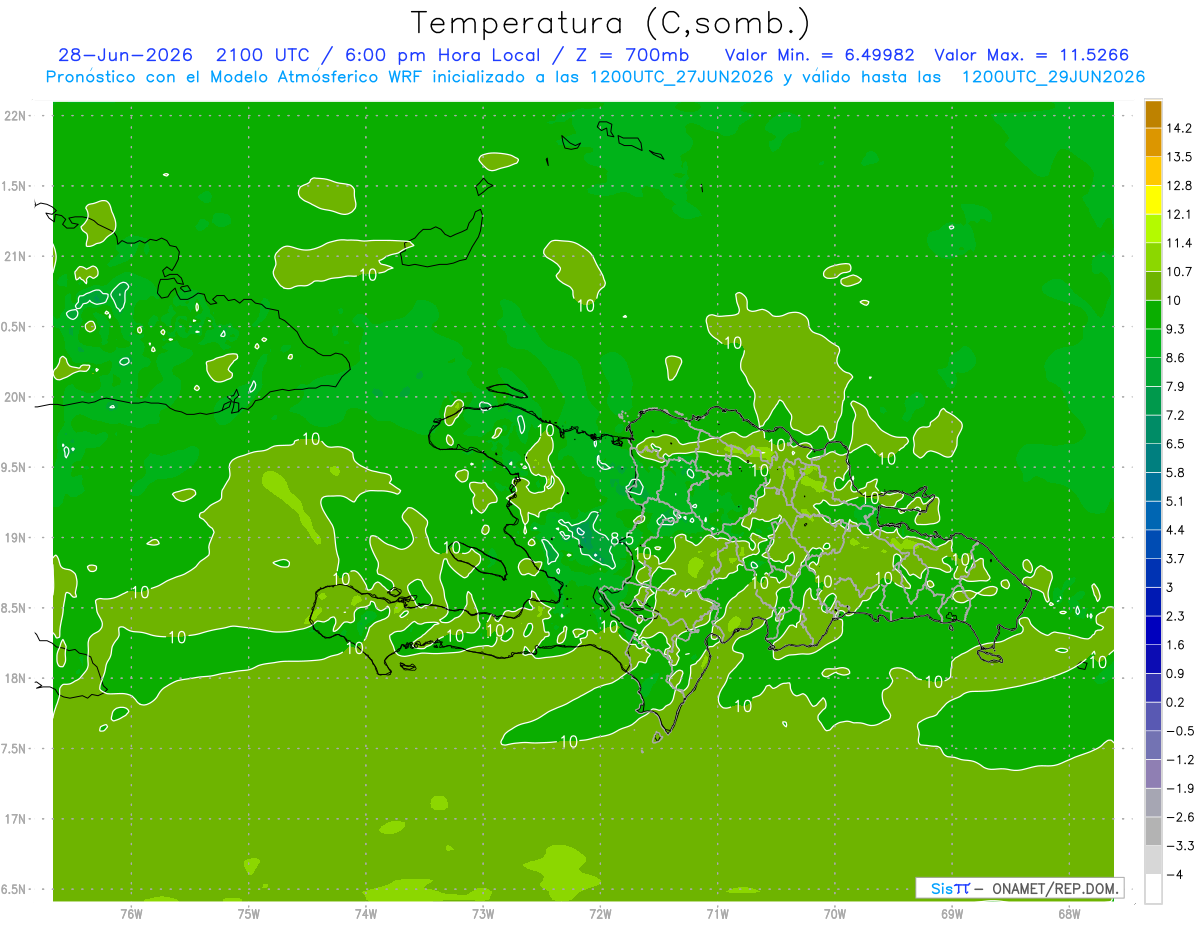The image size is (1200, 927).
Task: Click the "75W" longitude axis label
Action: point(249,913)
